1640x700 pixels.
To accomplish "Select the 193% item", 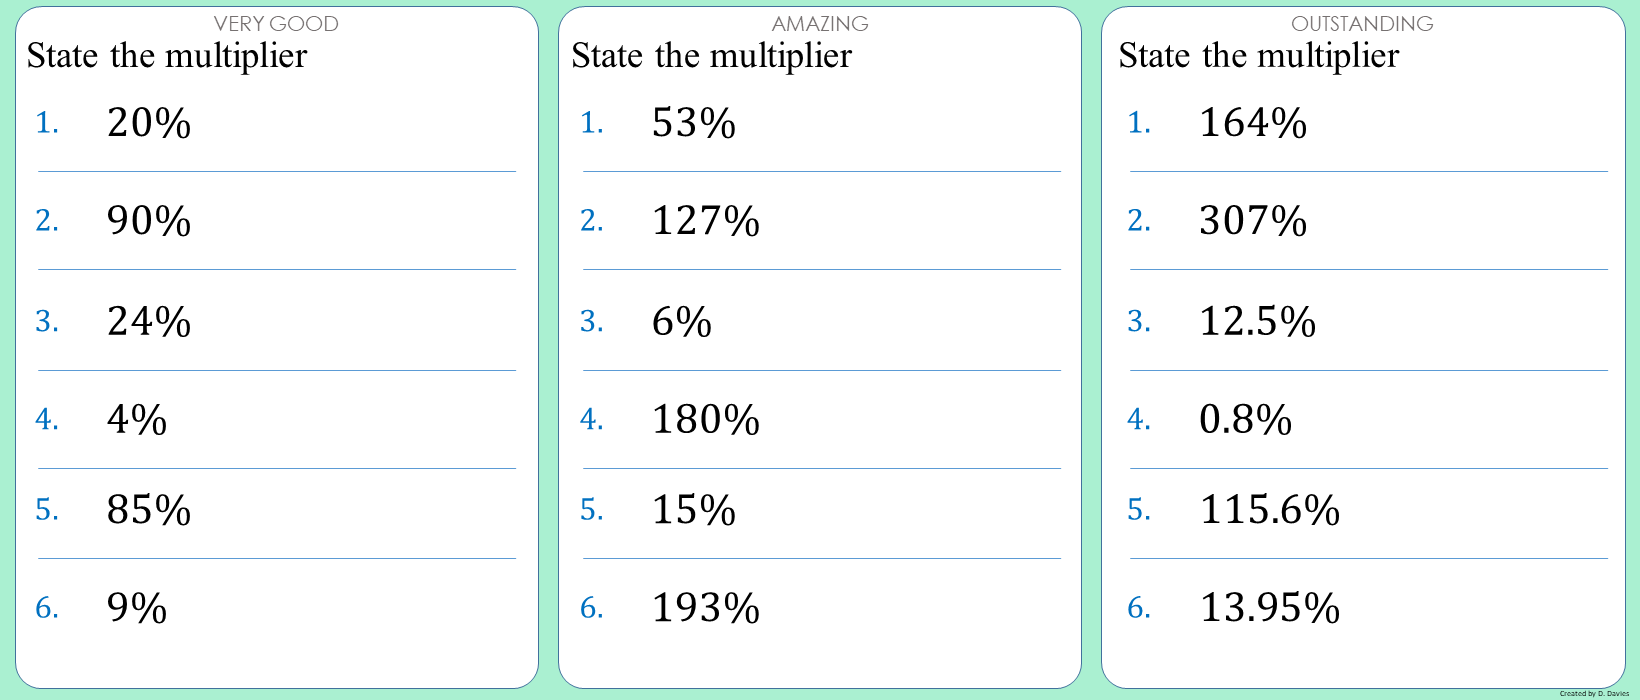I will [x=706, y=608].
